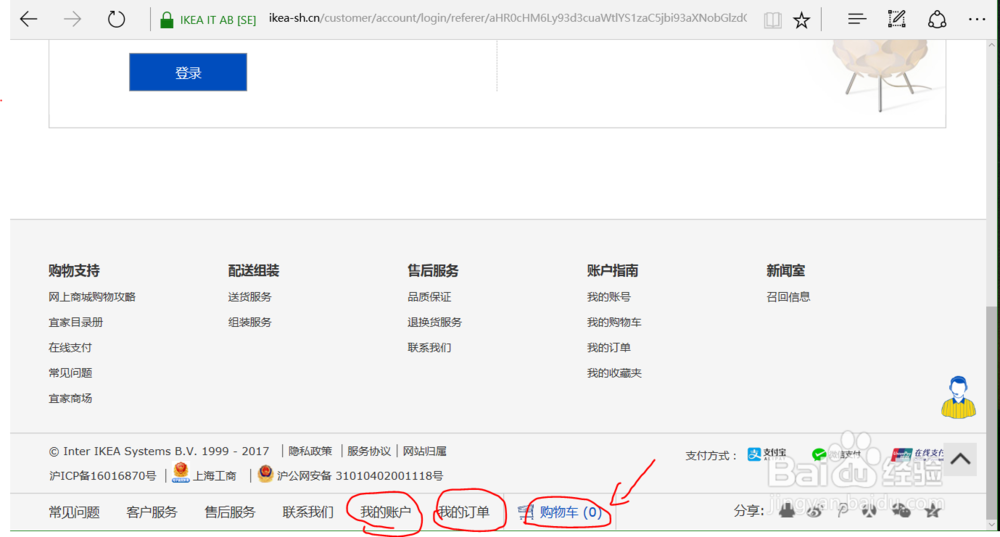
Task: Open 退换货服务 link
Action: tap(435, 322)
